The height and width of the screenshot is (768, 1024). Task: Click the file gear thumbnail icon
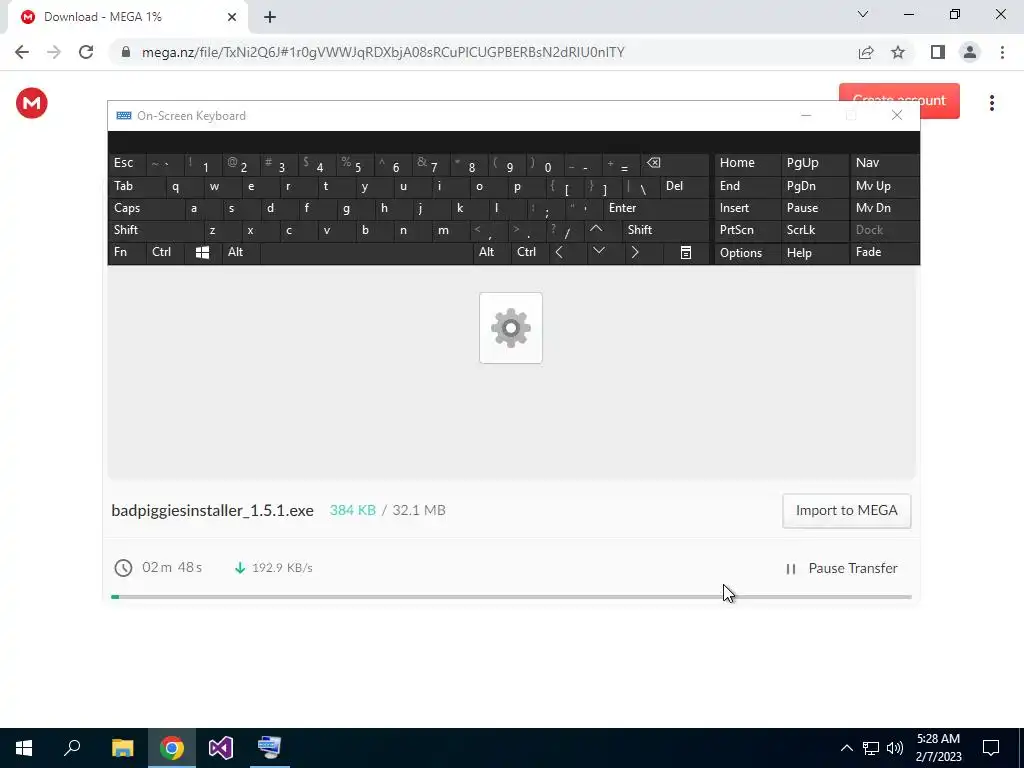pyautogui.click(x=511, y=328)
